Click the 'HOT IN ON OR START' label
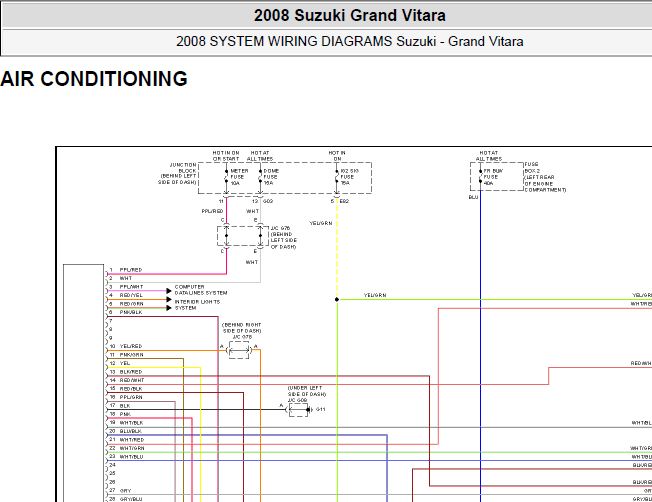This screenshot has width=652, height=502. [226, 156]
